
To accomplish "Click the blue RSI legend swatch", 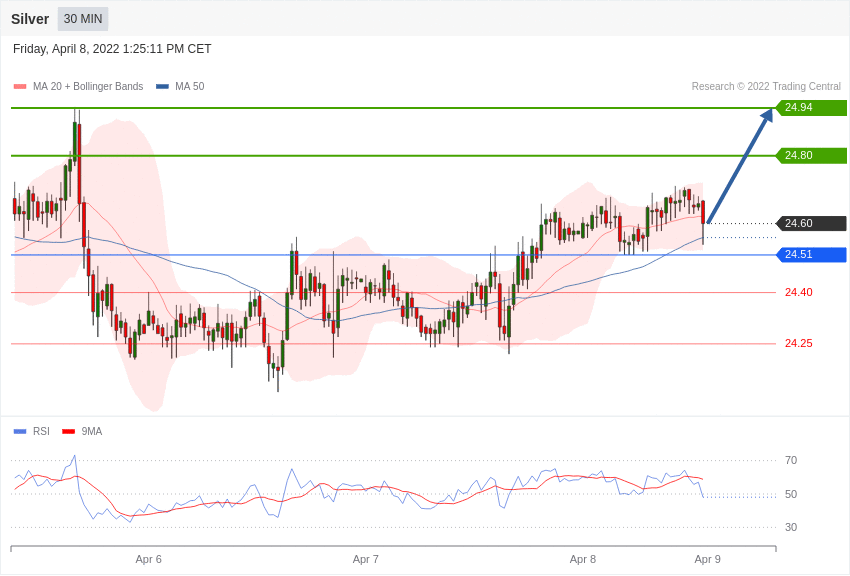I will 20,432.
